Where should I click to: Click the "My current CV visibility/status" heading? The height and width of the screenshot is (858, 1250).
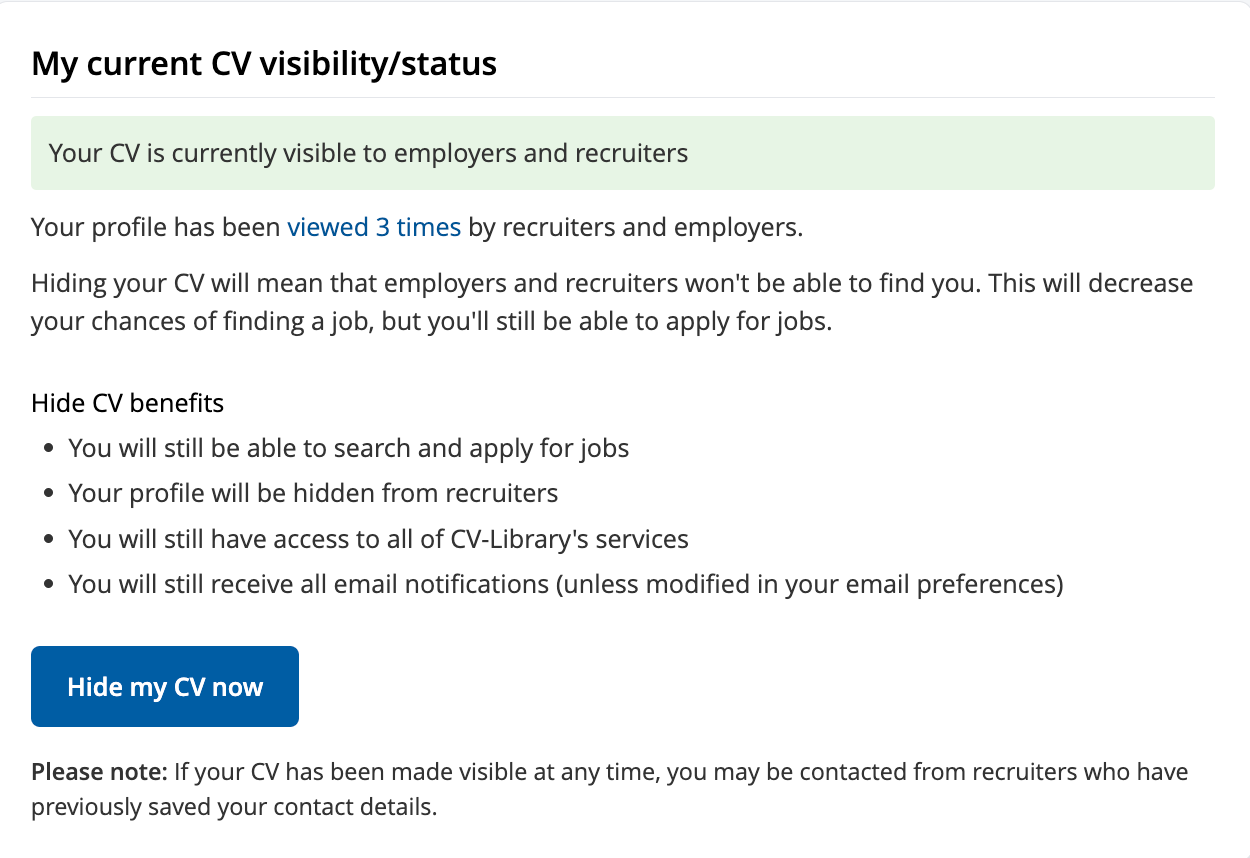[264, 64]
